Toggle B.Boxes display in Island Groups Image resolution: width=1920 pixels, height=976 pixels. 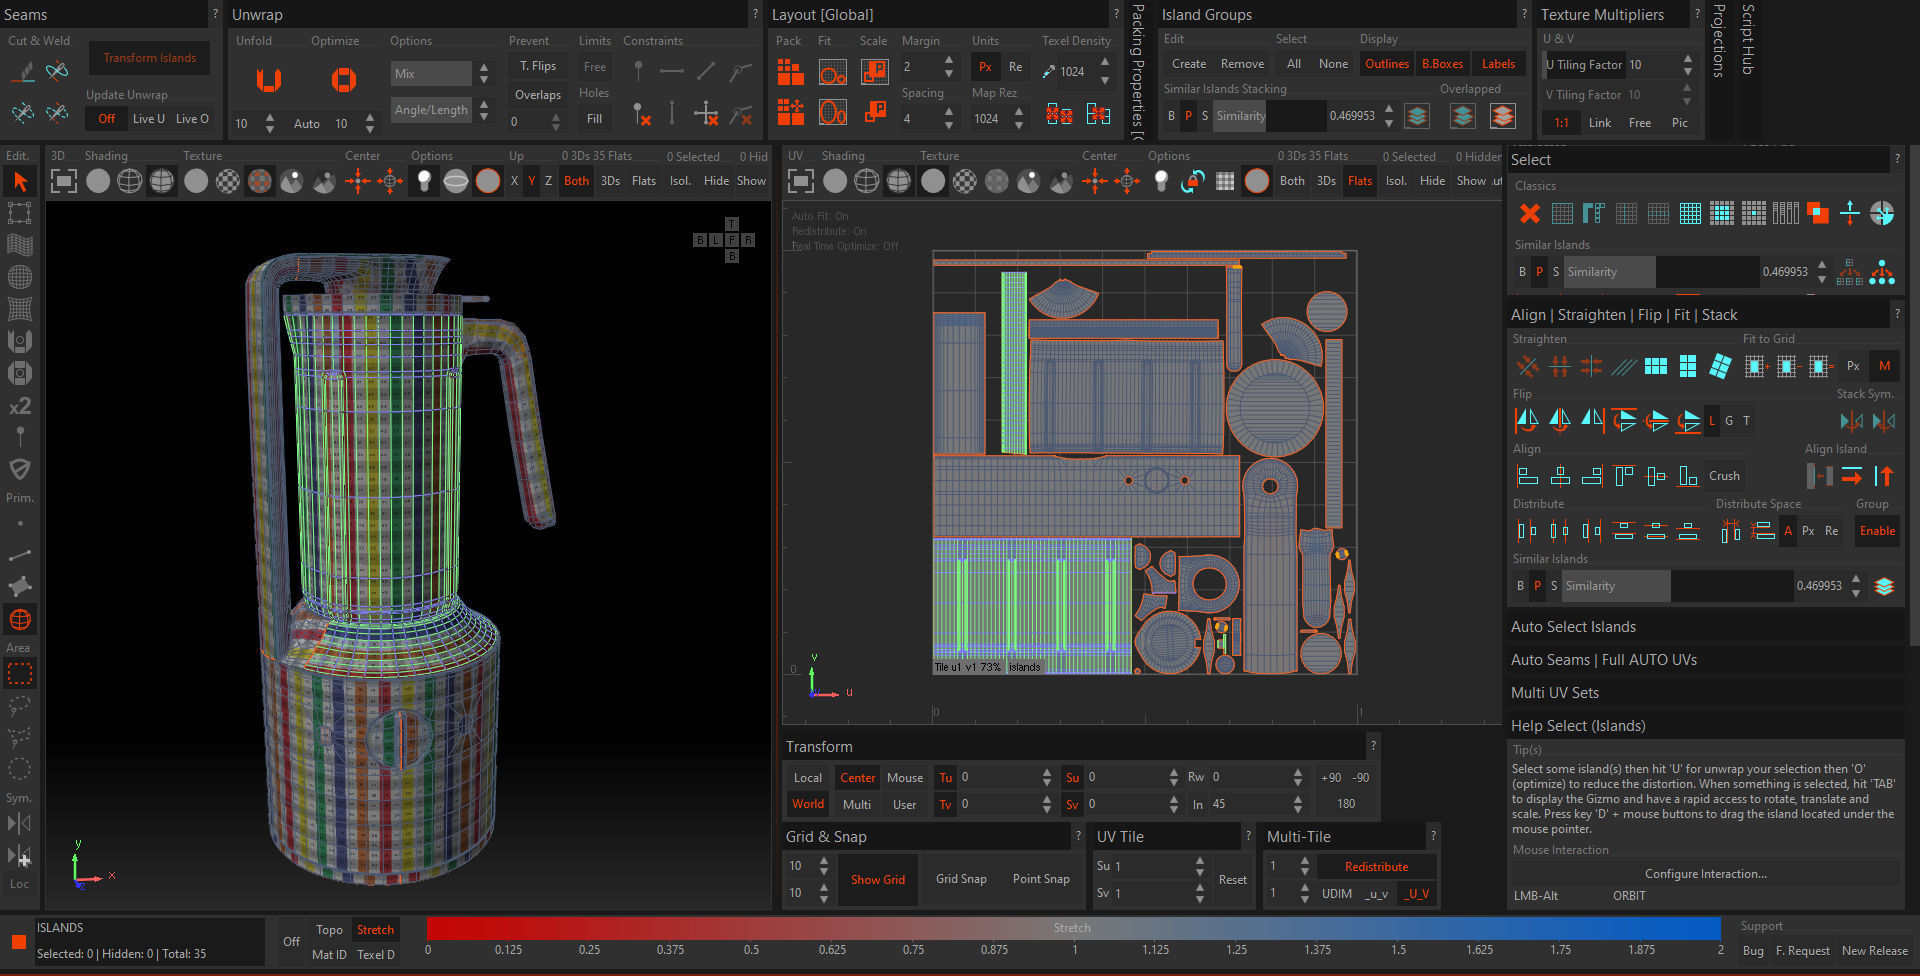tap(1442, 64)
